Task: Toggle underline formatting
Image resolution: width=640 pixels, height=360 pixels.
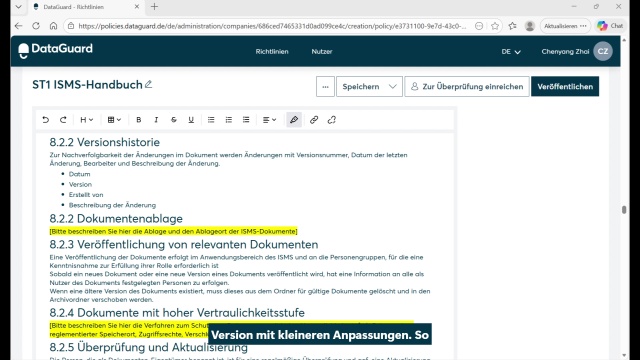Action: pyautogui.click(x=191, y=120)
